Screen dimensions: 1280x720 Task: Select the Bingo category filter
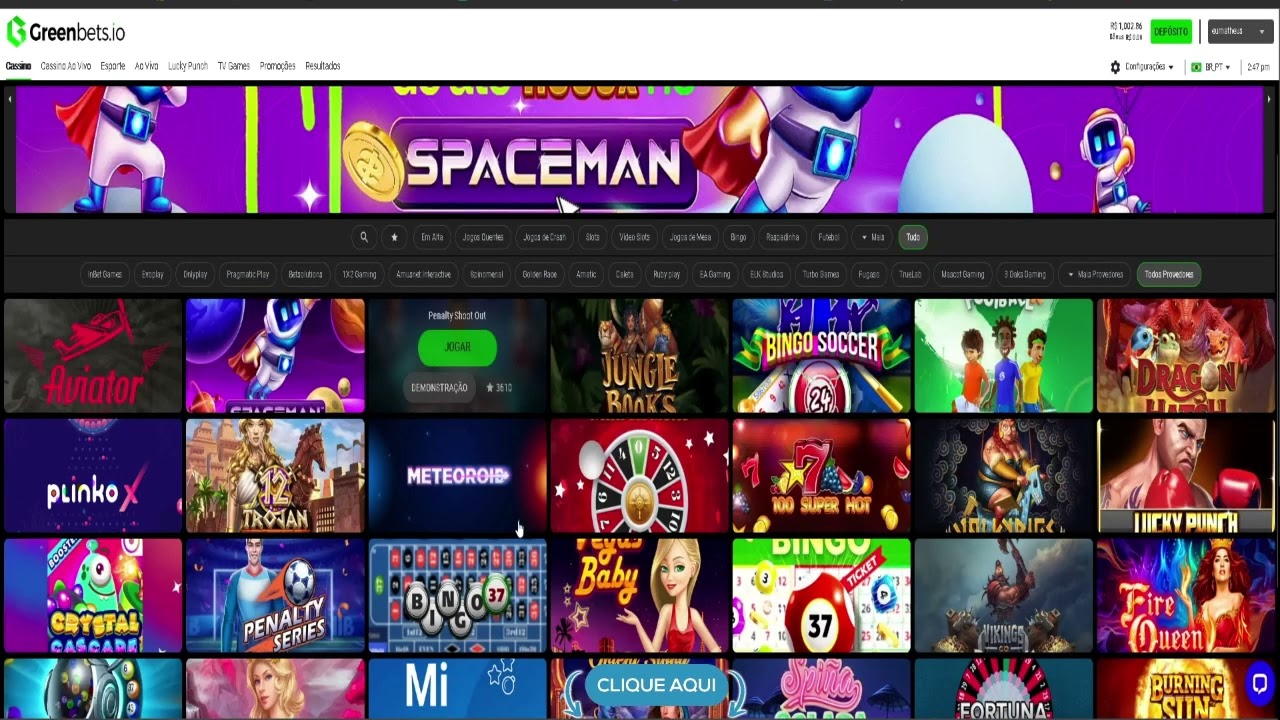(x=739, y=237)
